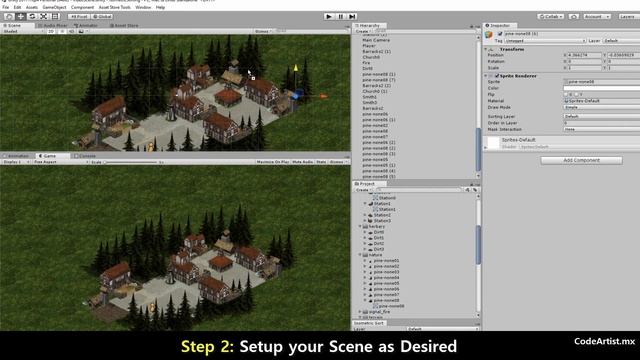Collapse the Sprite Renderer component
Viewport: 640px width, 360px height.
point(486,76)
